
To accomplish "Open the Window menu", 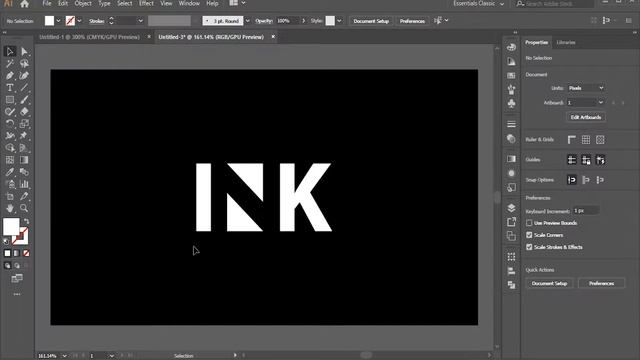I will 189,4.
